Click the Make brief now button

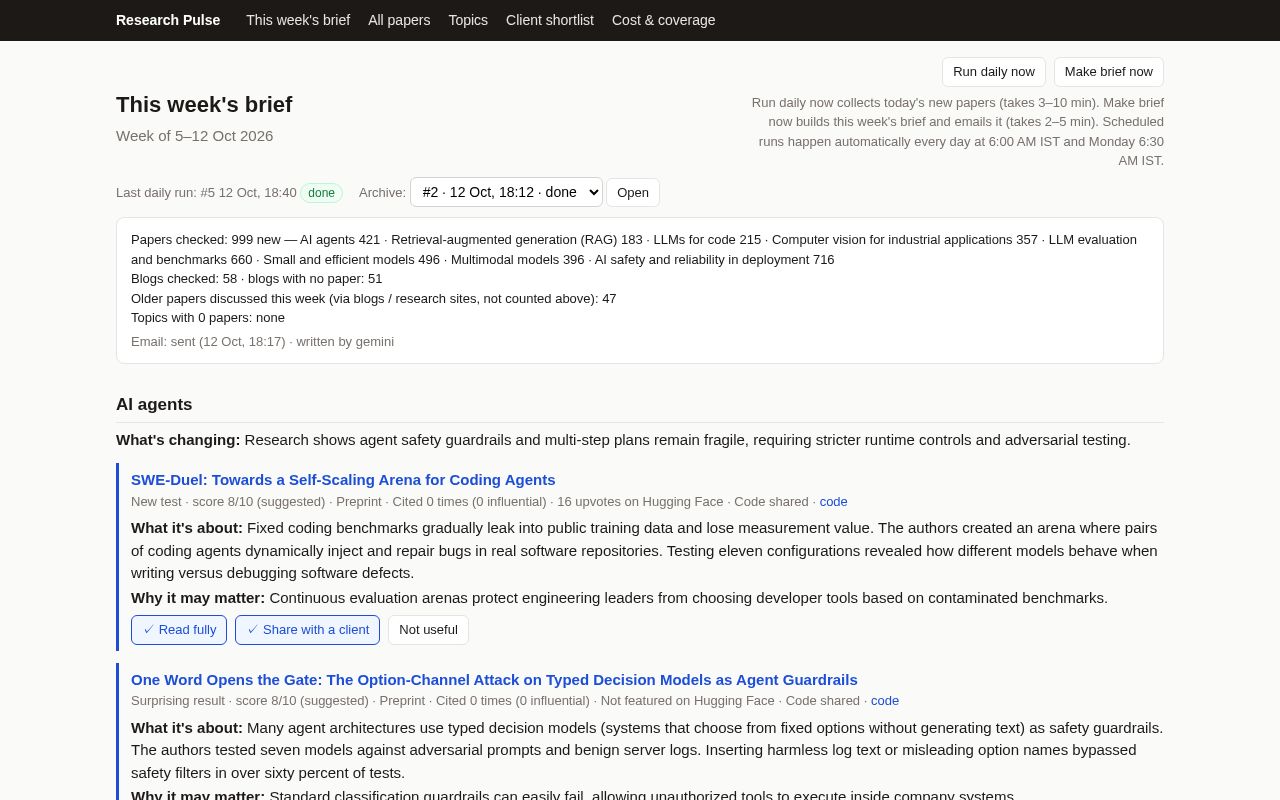(x=1109, y=72)
